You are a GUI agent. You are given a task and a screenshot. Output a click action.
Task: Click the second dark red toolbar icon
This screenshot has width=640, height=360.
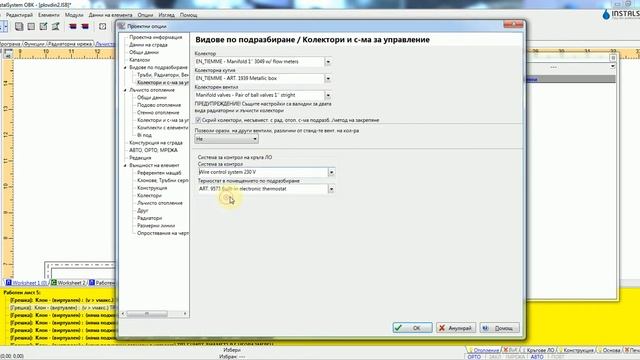pos(85,27)
